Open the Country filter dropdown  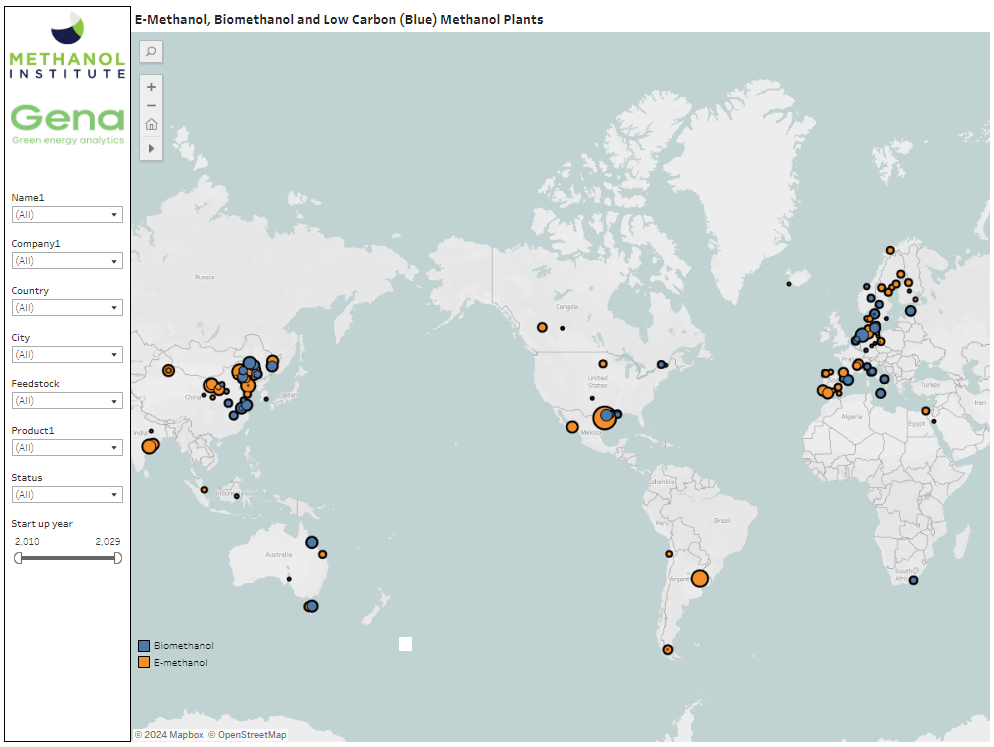[67, 308]
